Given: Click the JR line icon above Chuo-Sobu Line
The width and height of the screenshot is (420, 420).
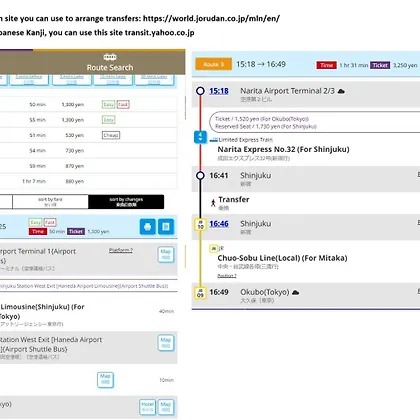Looking at the screenshot, I should click(213, 248).
